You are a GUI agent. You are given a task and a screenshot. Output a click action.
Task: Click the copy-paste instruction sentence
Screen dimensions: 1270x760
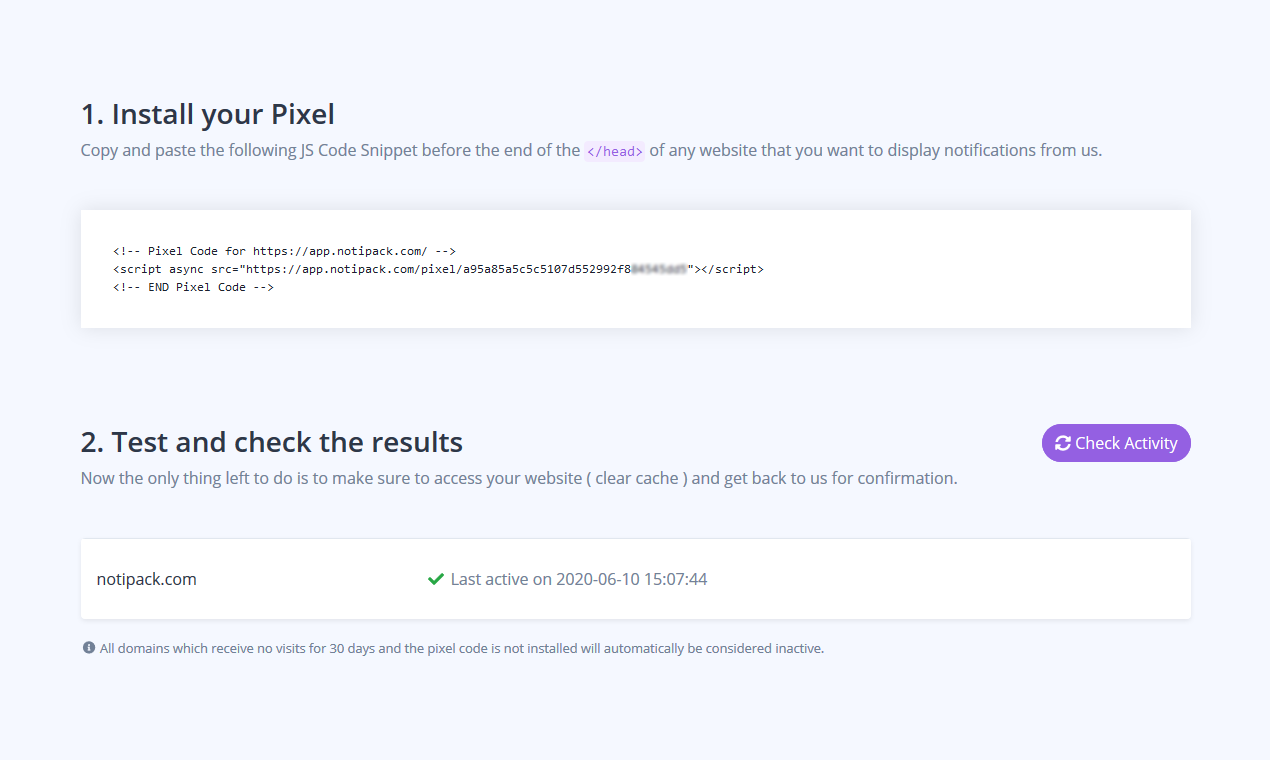590,149
